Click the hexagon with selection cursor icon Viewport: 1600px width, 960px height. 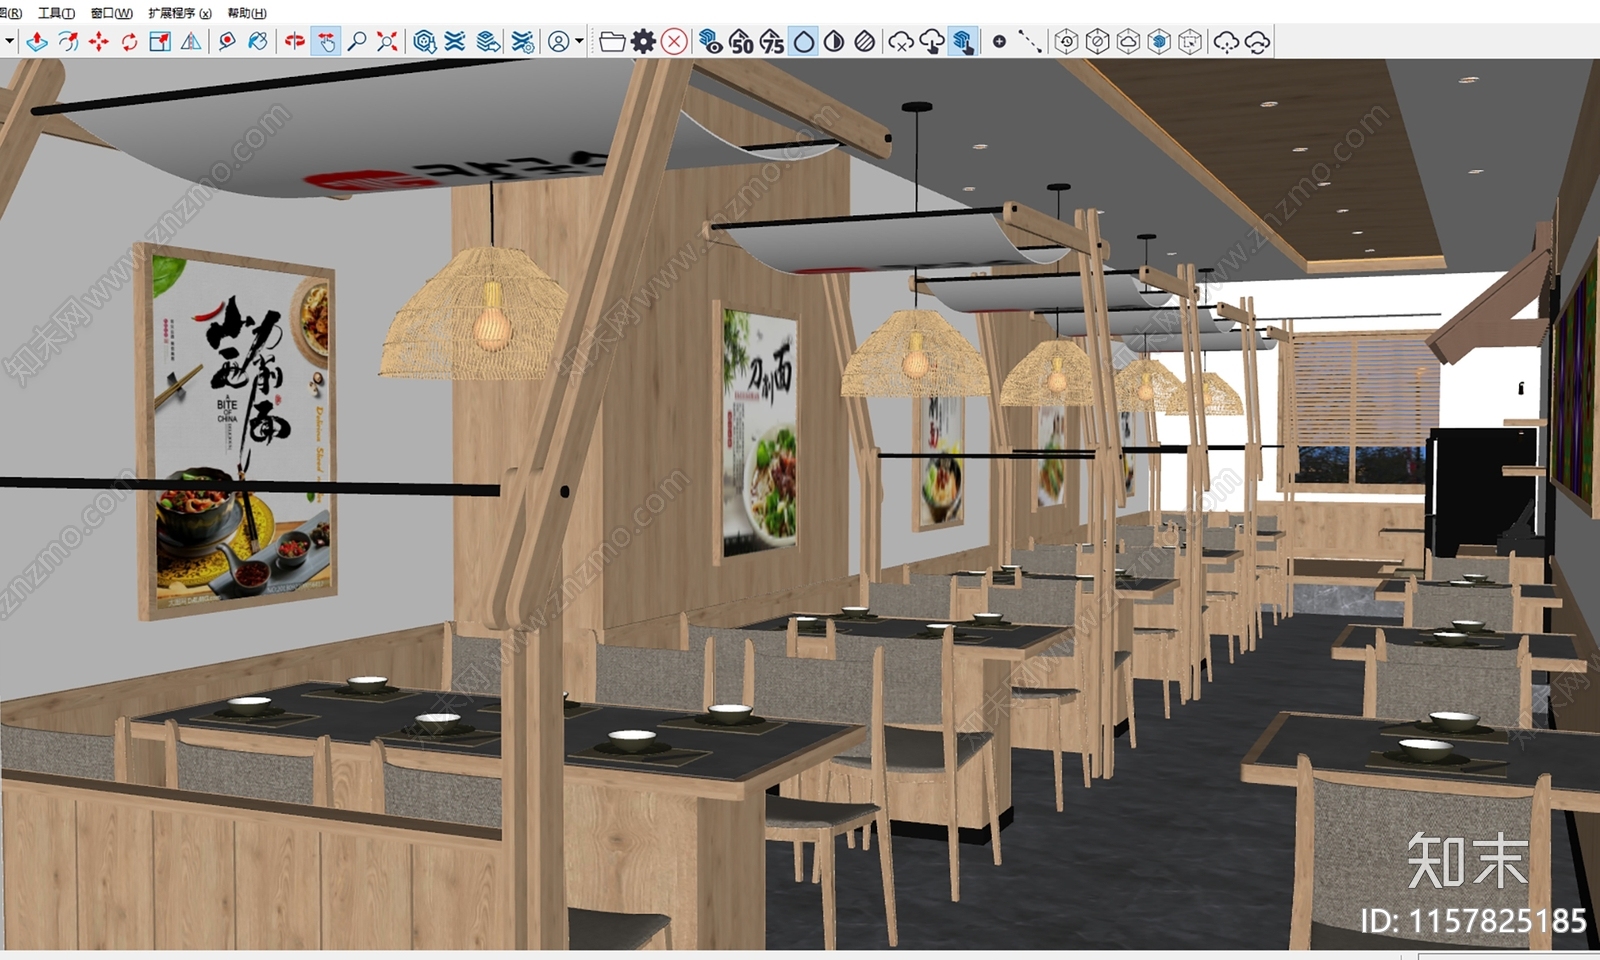click(x=1190, y=41)
